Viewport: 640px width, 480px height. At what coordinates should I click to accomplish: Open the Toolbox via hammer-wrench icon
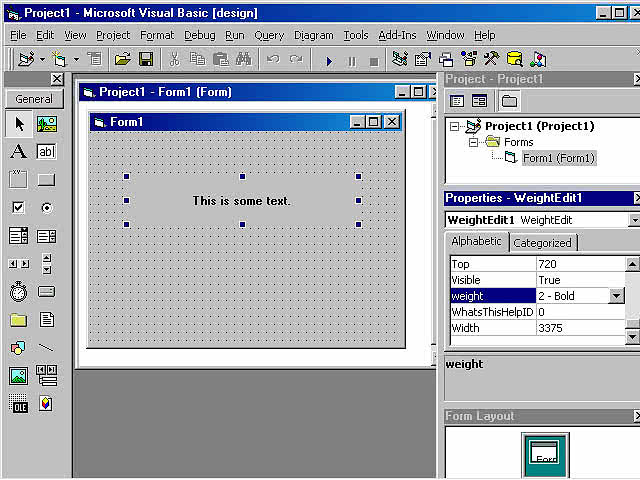[492, 60]
